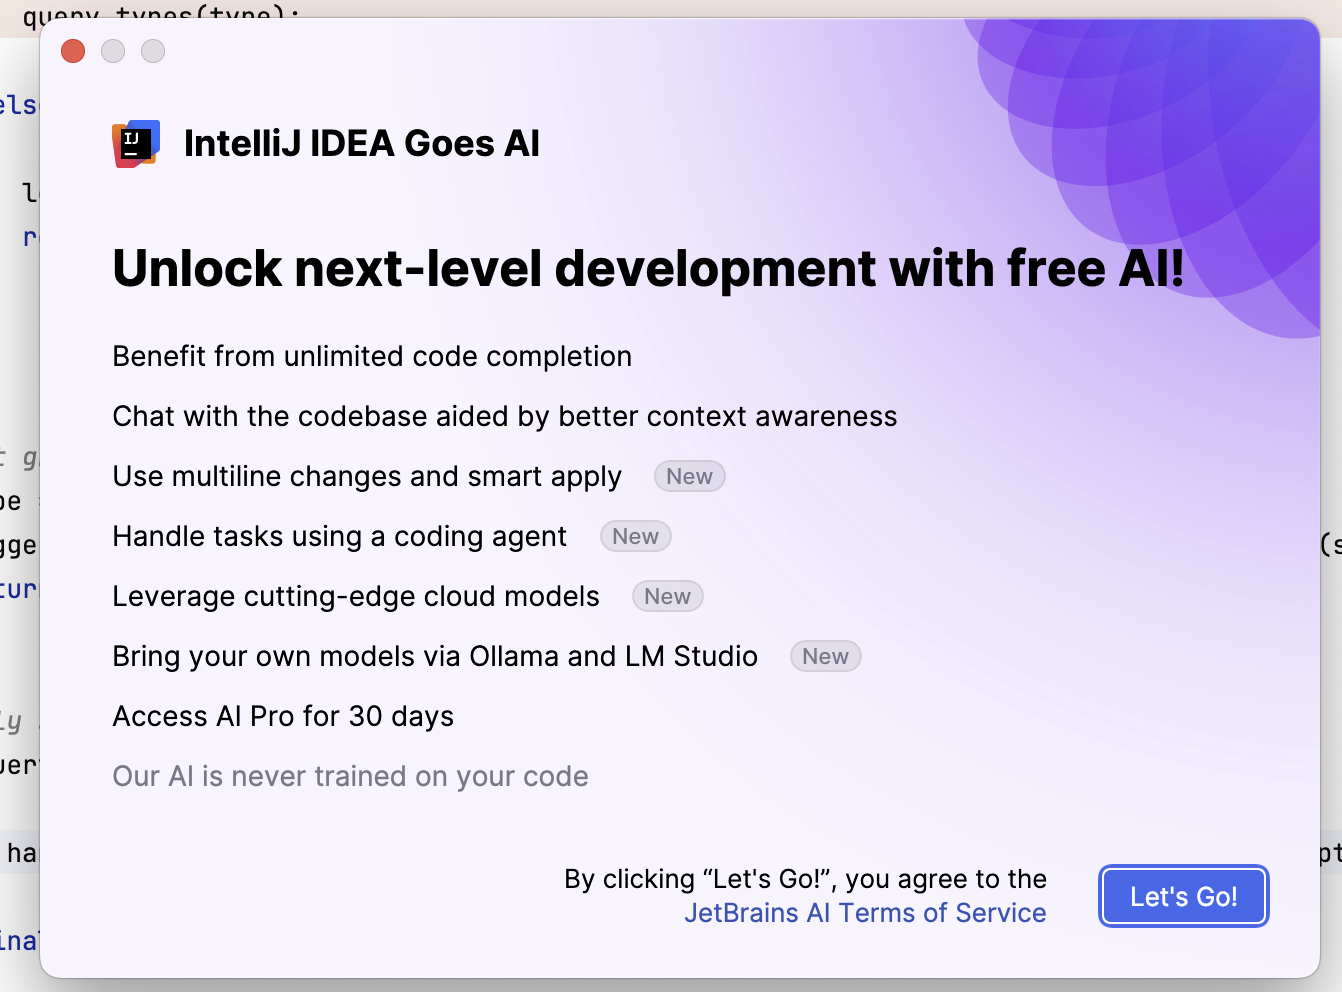Viewport: 1342px width, 992px height.
Task: Select the 'Chat with the codebase' line
Action: [505, 417]
